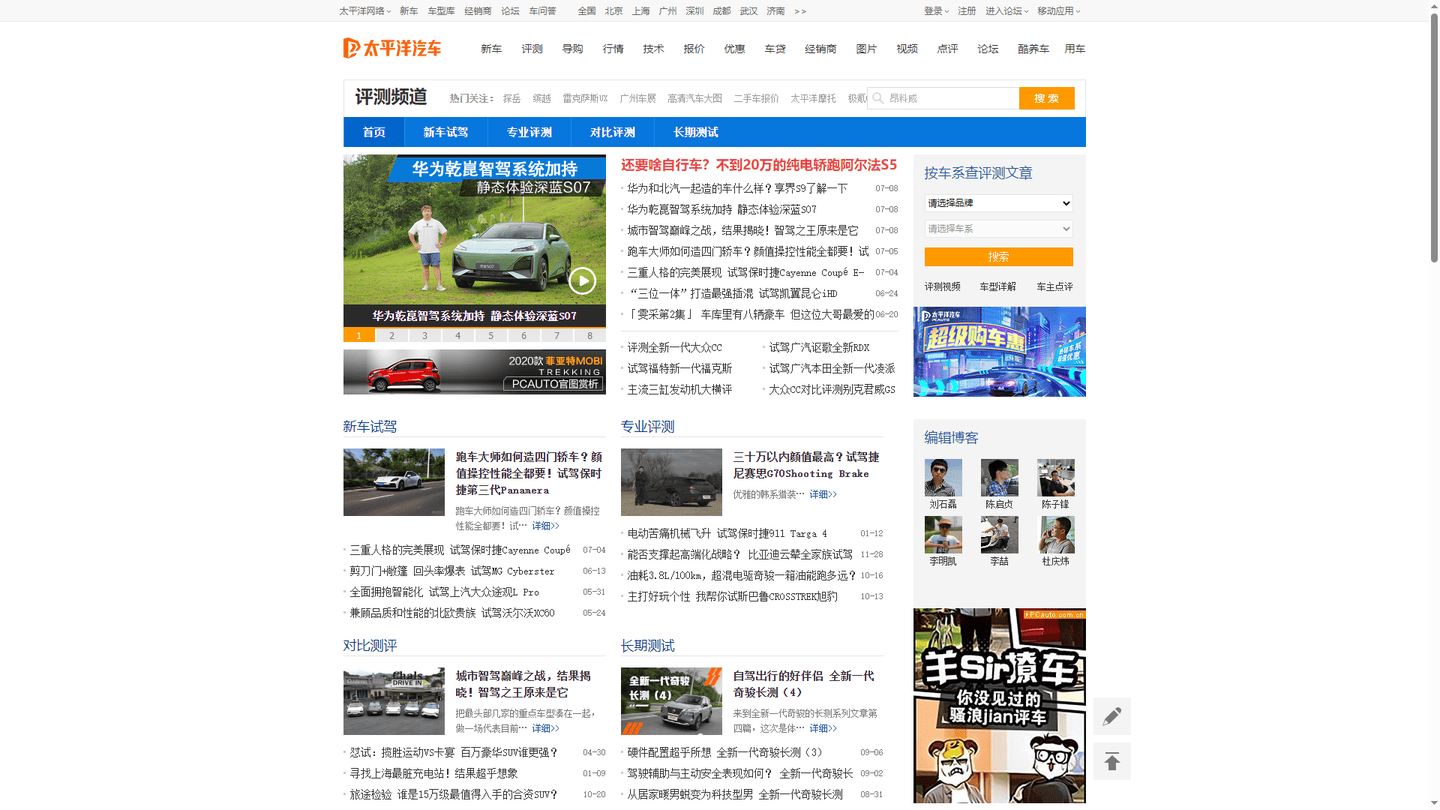Select slide 4 of the slideshow
1440x810 pixels.
[458, 336]
